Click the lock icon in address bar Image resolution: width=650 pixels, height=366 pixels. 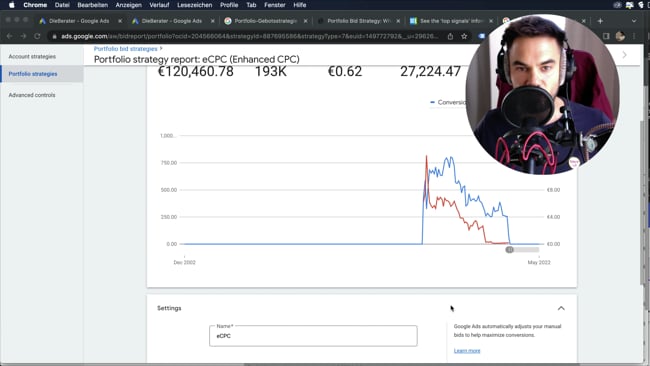[54, 36]
